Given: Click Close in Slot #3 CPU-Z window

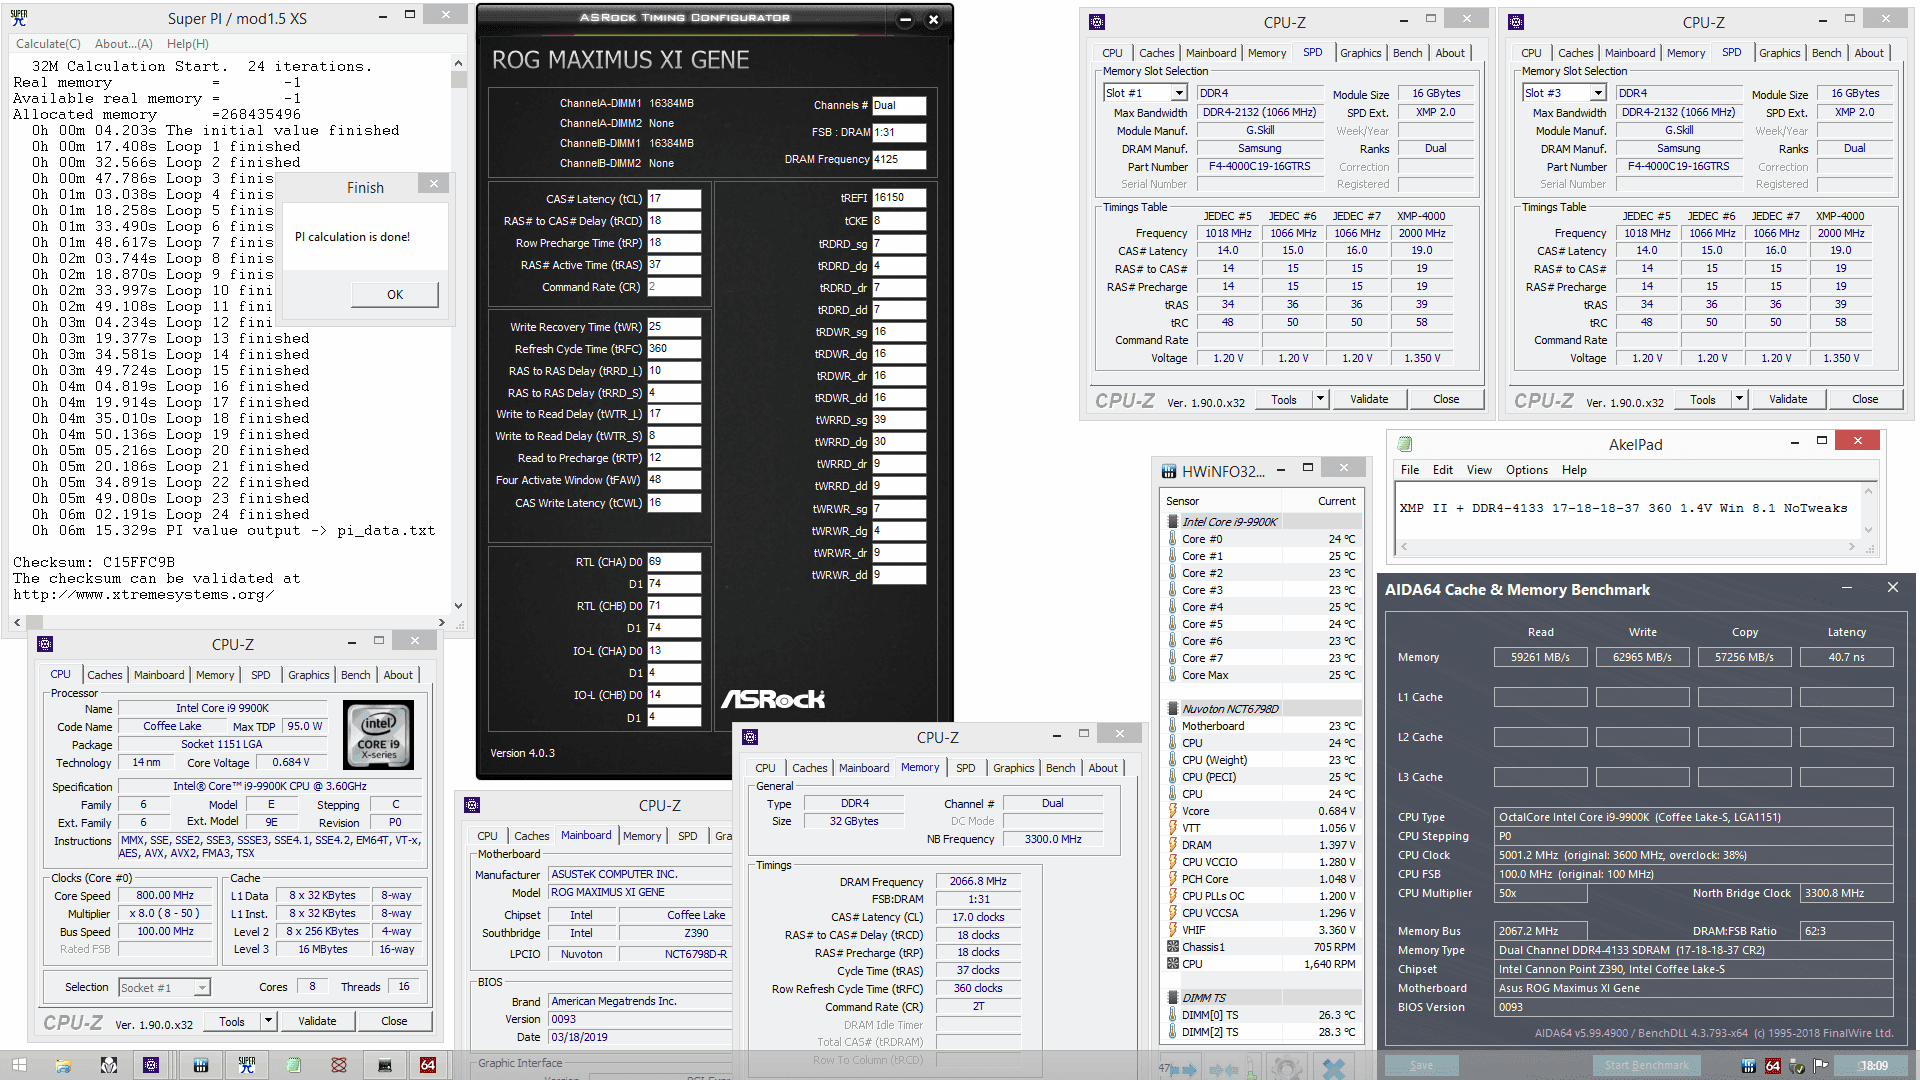Looking at the screenshot, I should tap(1865, 399).
